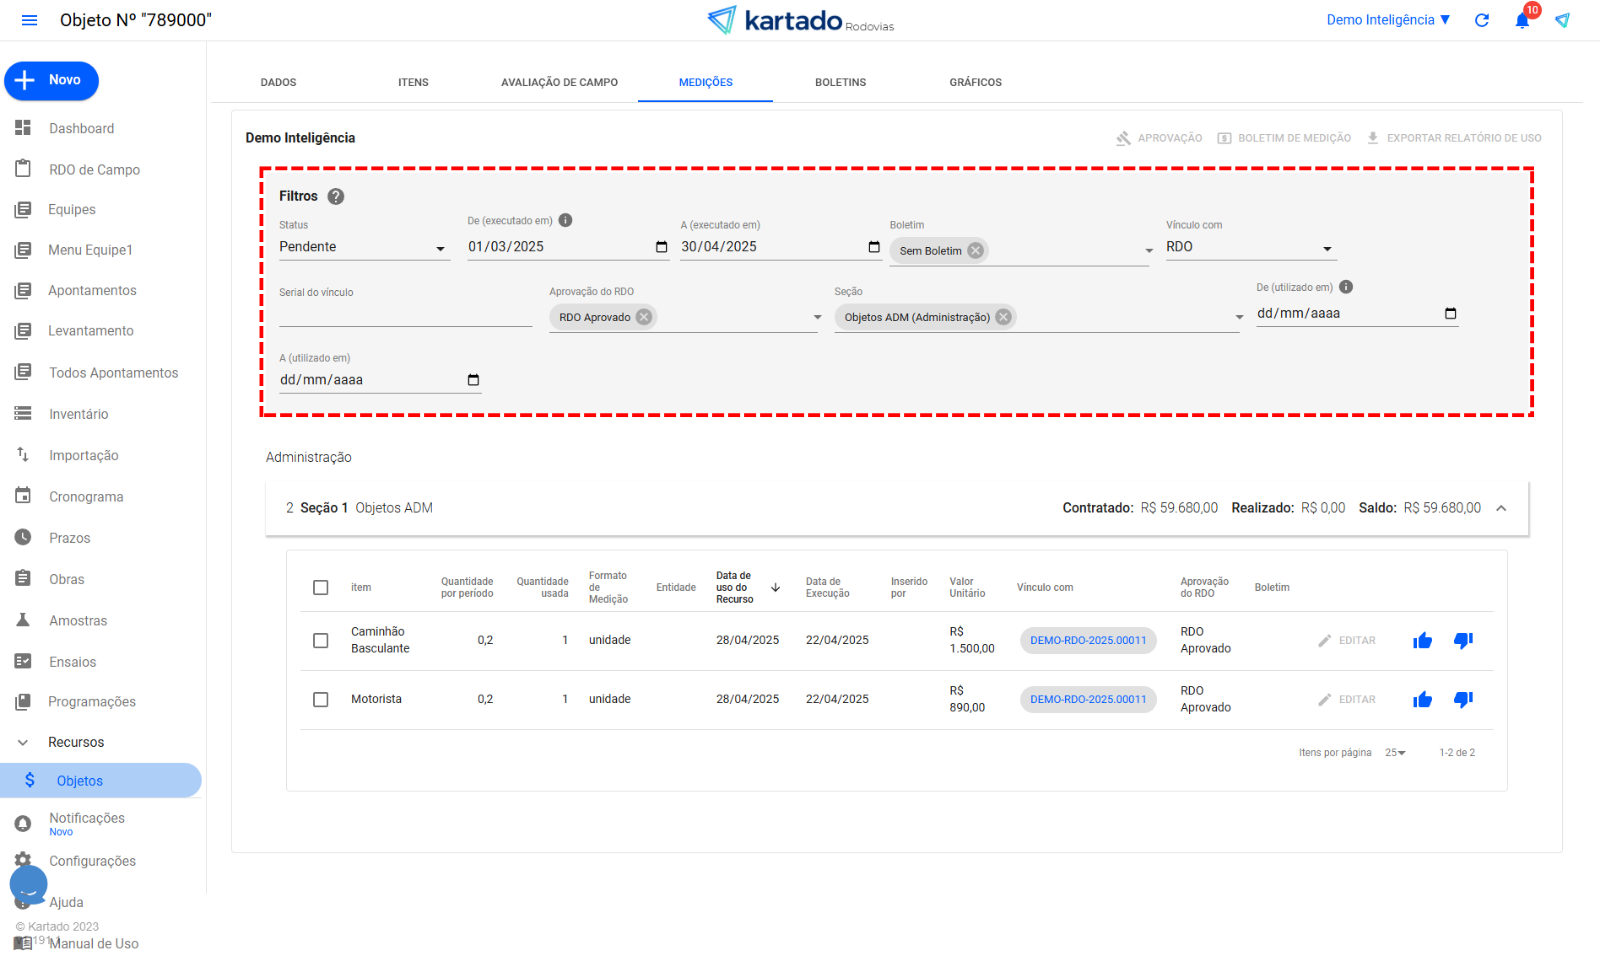Open the notifications bell icon
The width and height of the screenshot is (1601, 961).
coord(1522,20)
